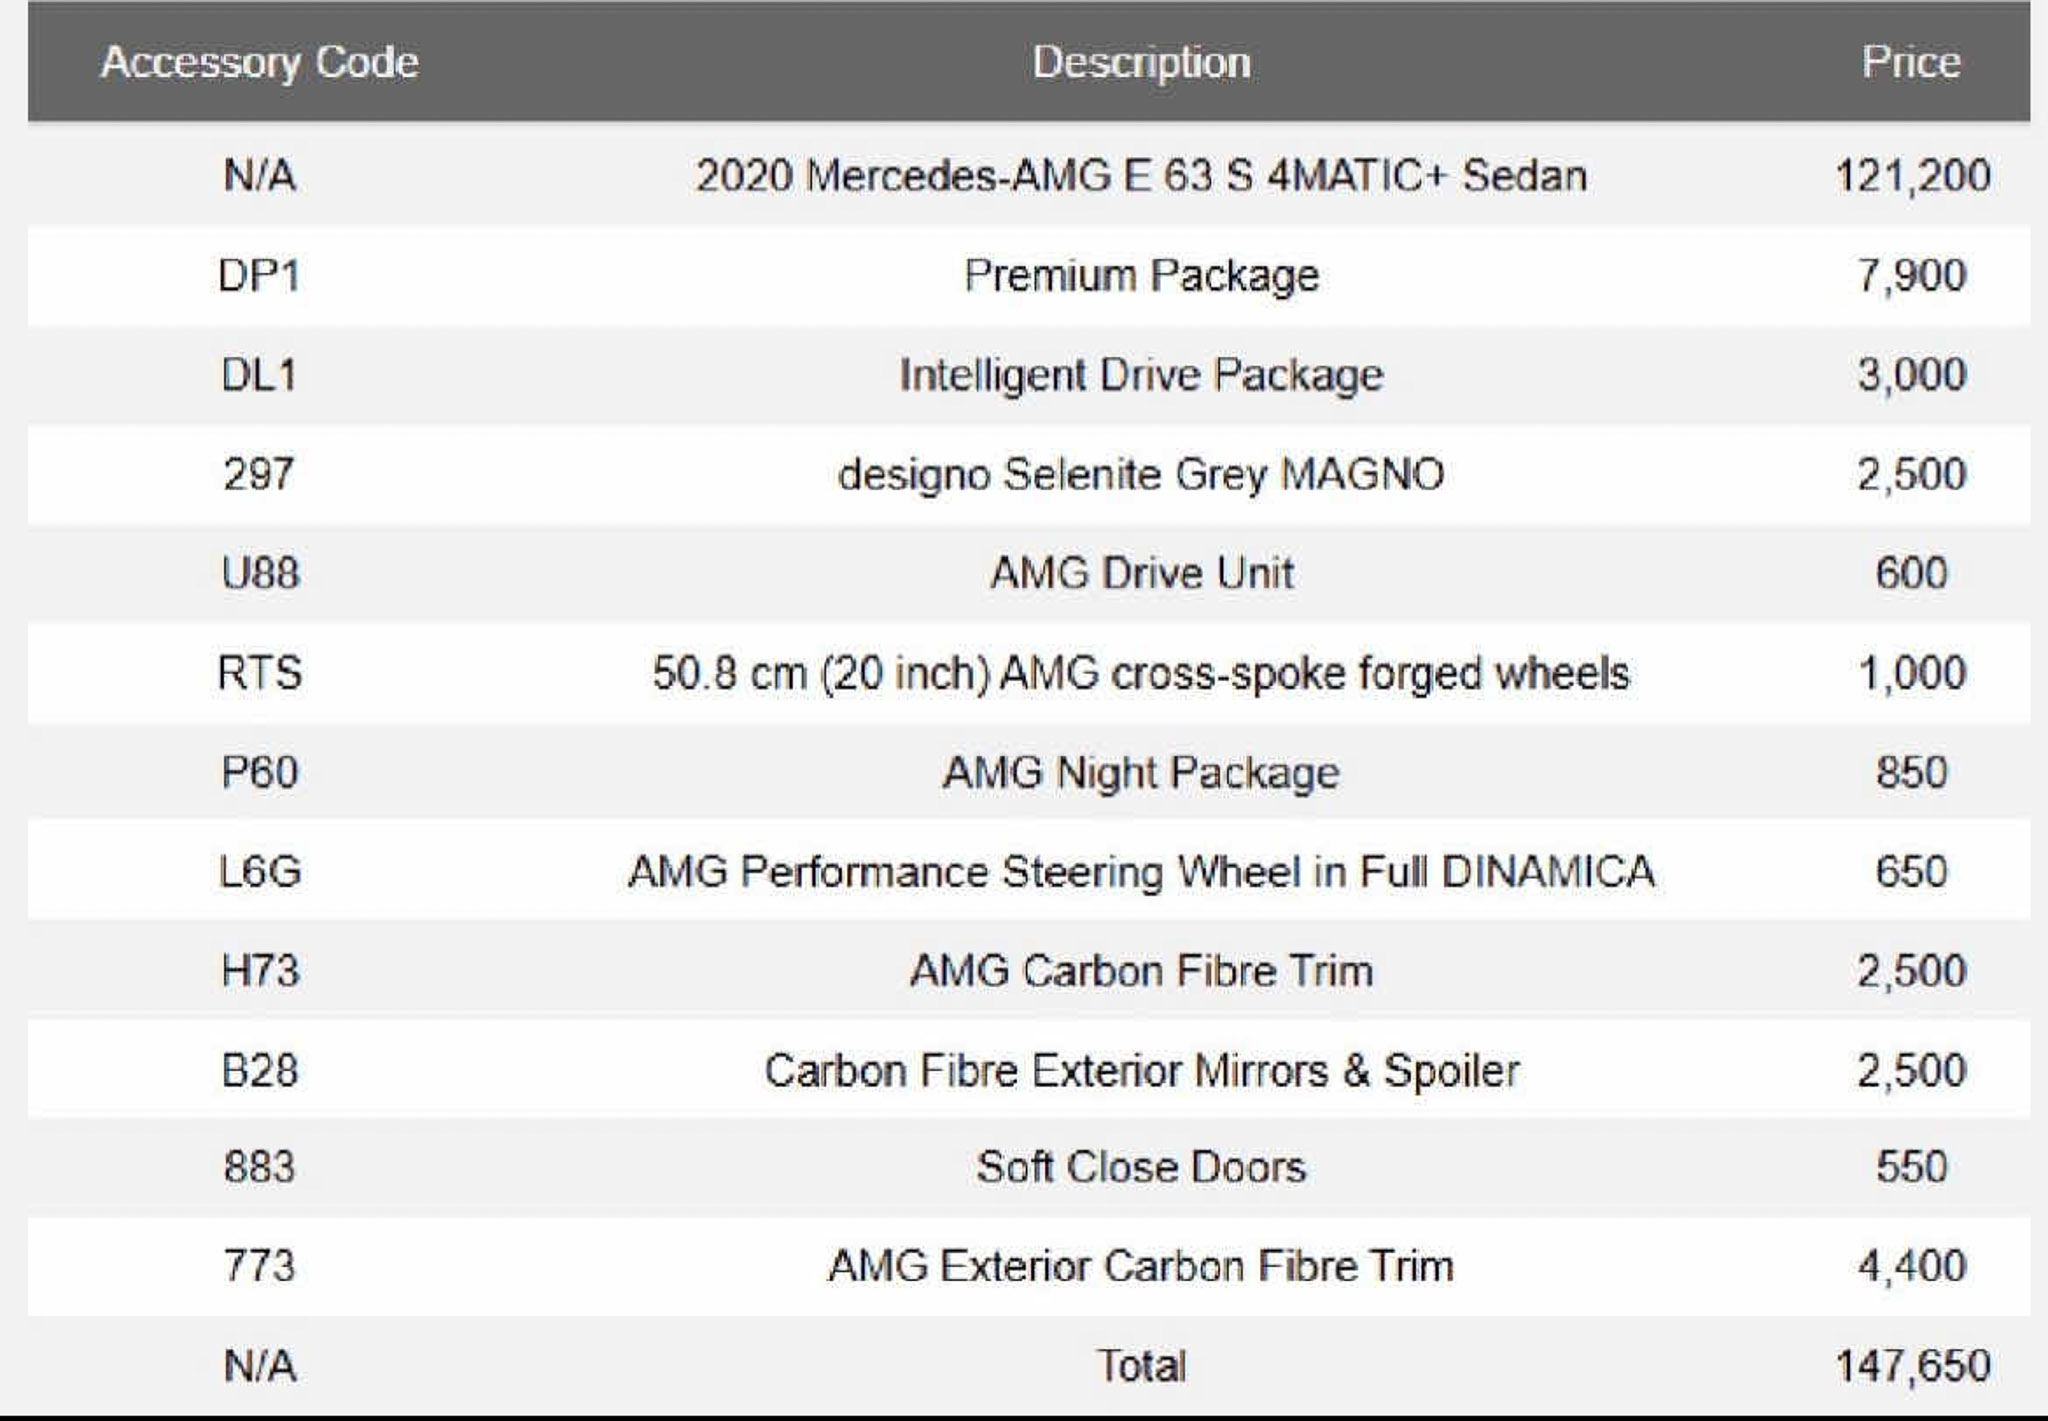Click the designo Selenite Grey MAGNO entry
Screen dimensions: 2048x1421
coord(1141,474)
